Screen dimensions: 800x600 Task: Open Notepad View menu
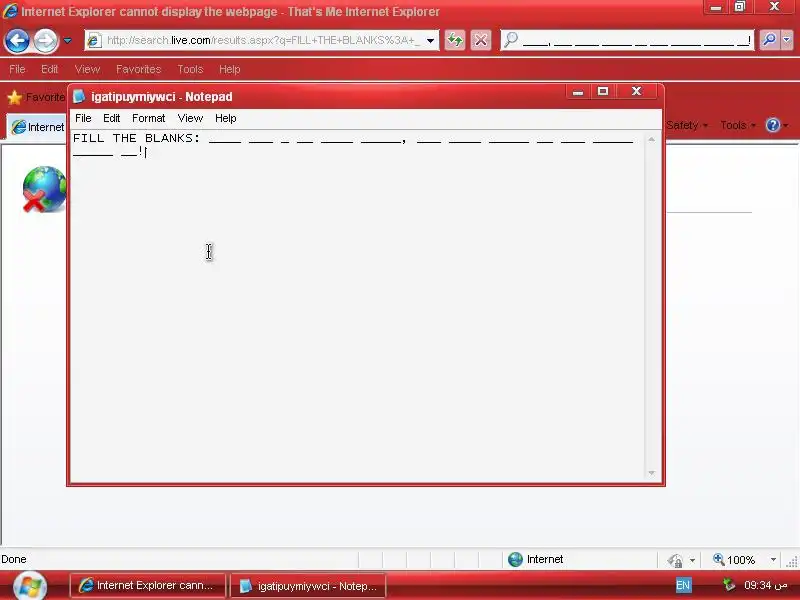pos(190,118)
